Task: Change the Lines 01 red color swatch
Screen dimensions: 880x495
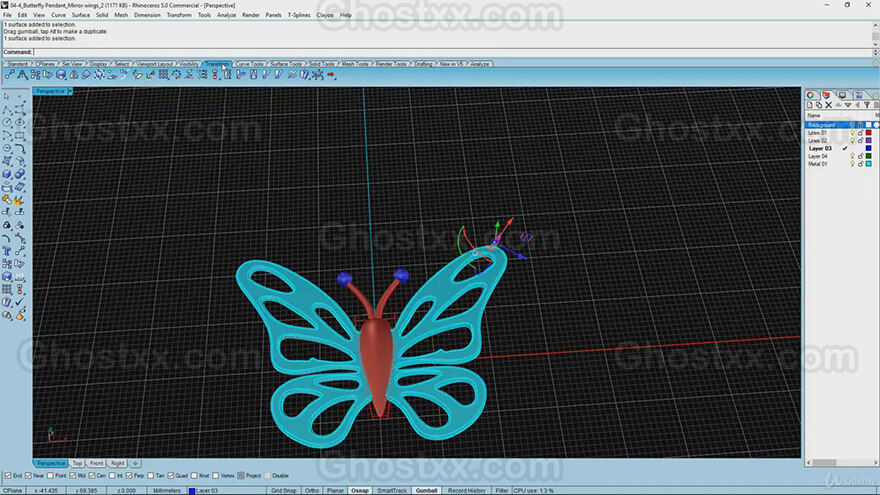Action: point(869,133)
